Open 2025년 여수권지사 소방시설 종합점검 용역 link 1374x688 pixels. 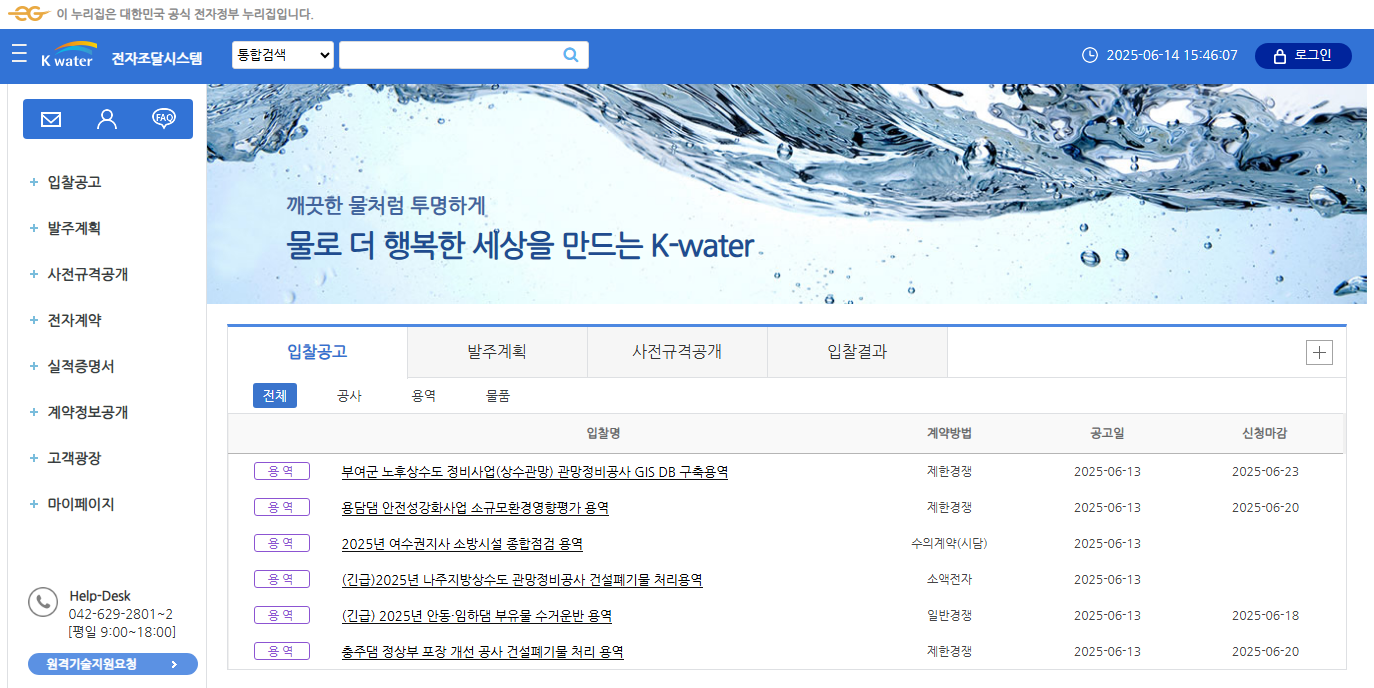click(462, 544)
